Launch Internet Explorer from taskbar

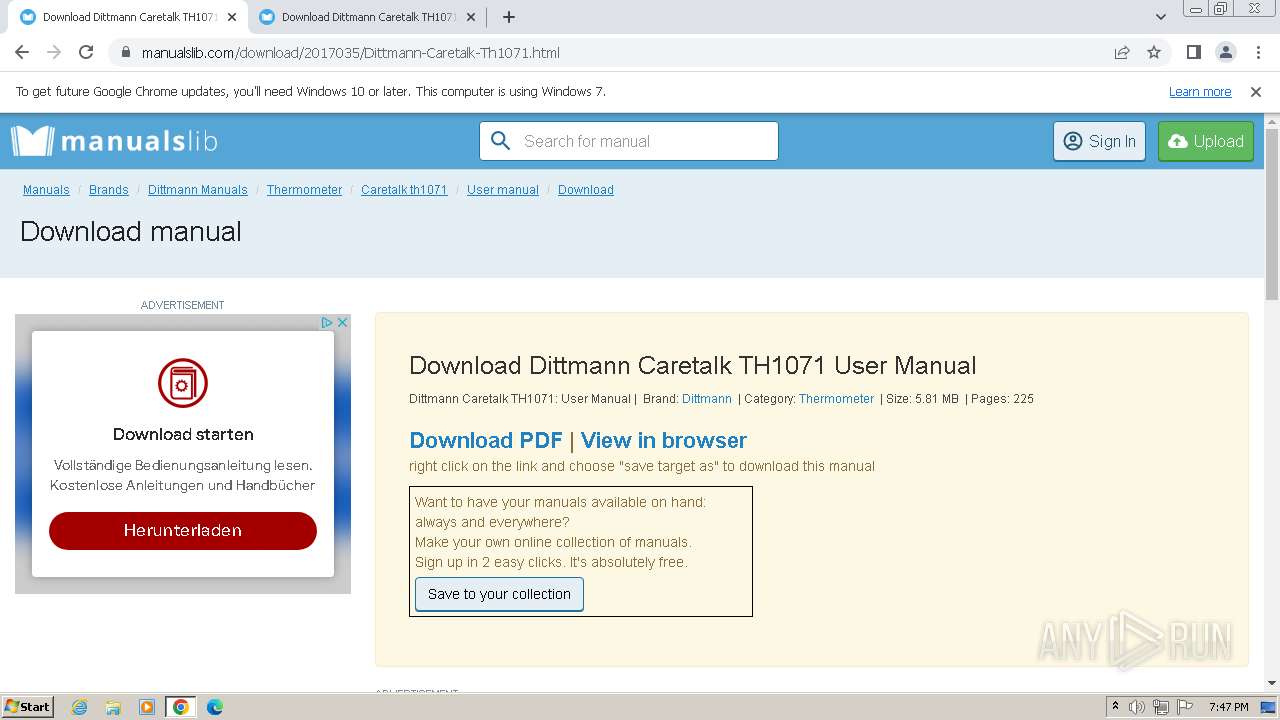coord(80,707)
